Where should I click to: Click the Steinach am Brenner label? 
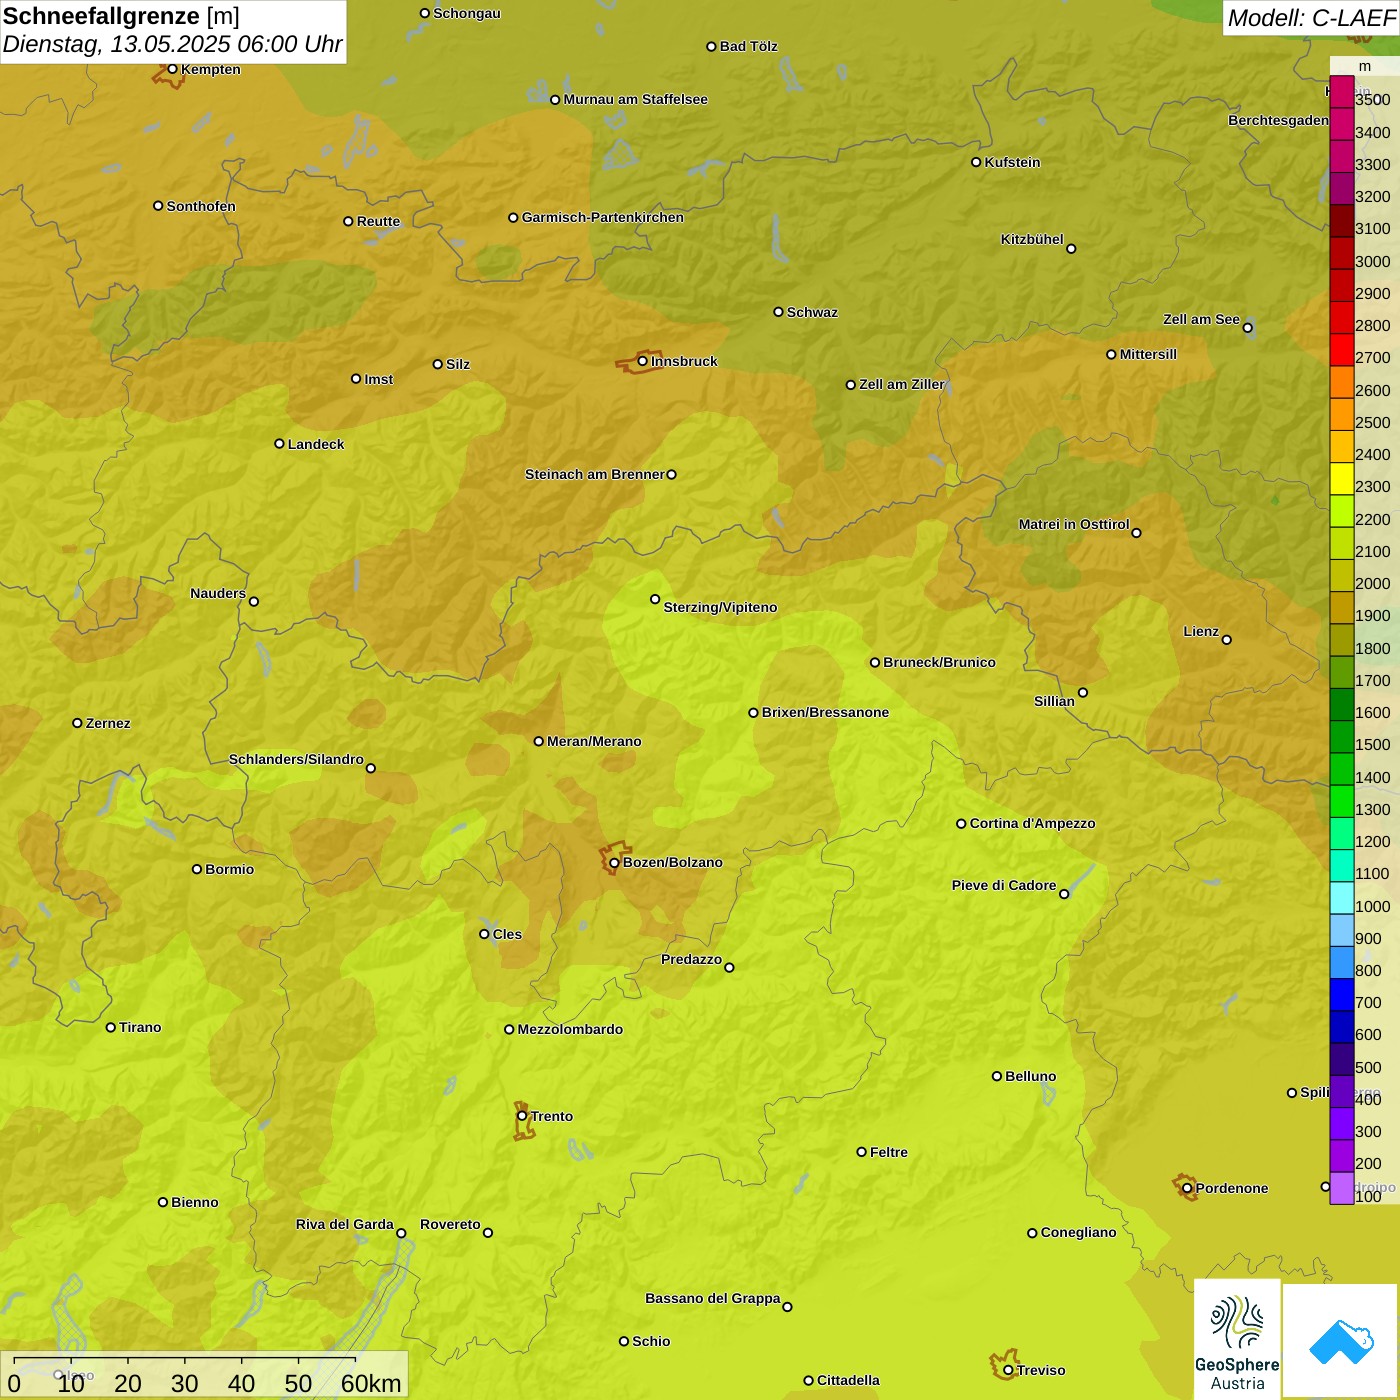(x=595, y=474)
